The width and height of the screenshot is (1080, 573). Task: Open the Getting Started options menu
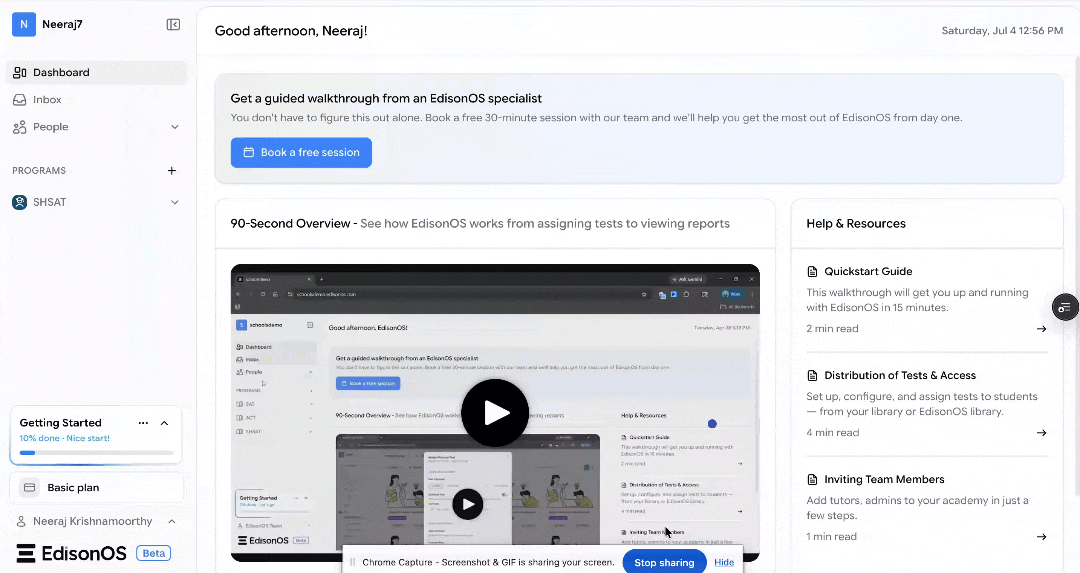tap(143, 423)
